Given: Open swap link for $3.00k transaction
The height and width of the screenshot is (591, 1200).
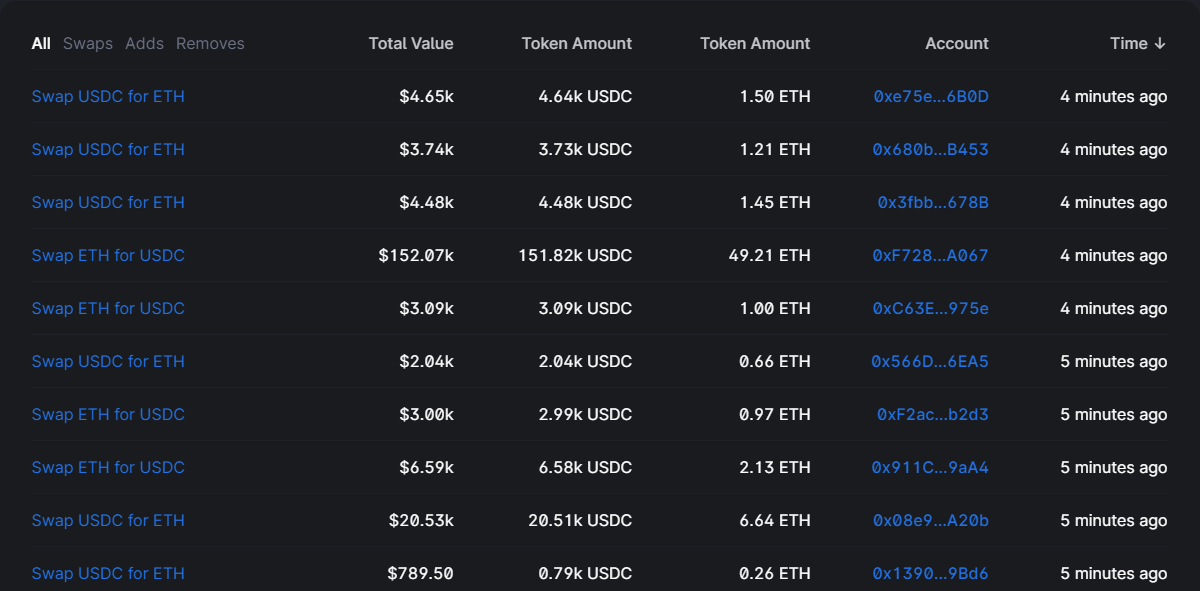Looking at the screenshot, I should point(108,414).
